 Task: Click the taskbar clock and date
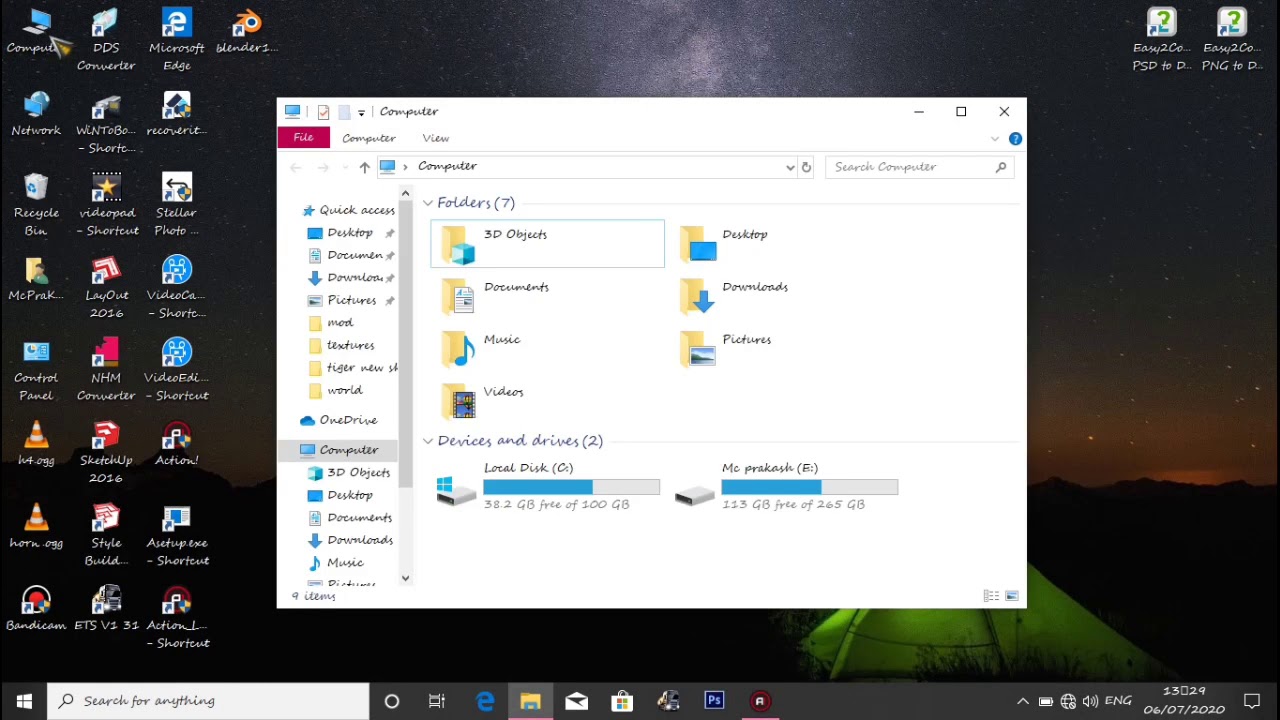(x=1184, y=701)
